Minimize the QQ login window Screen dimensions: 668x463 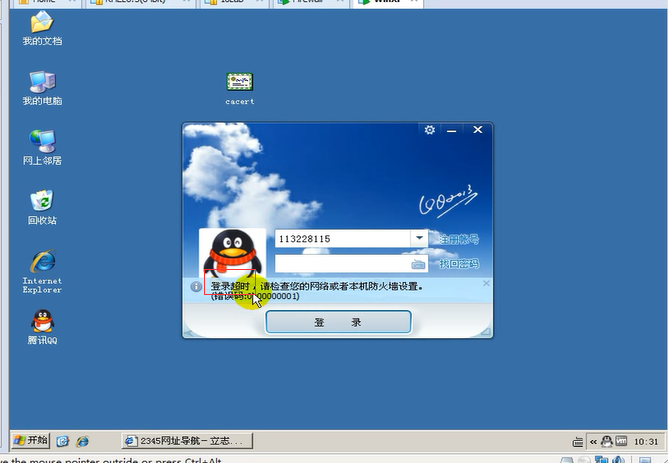[452, 130]
